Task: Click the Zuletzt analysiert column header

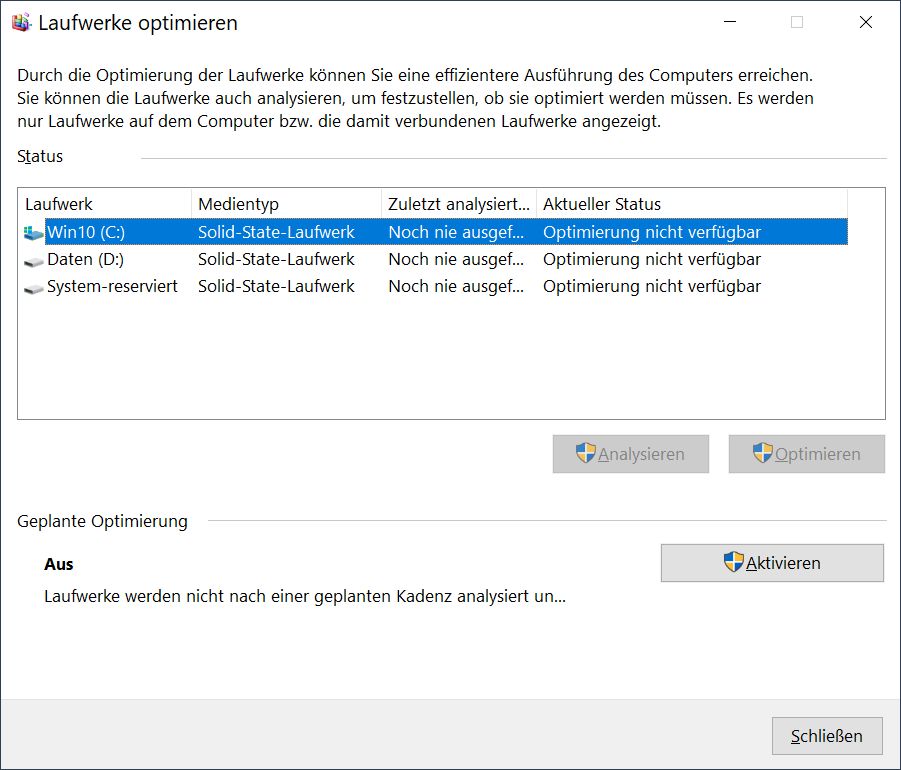Action: point(459,204)
